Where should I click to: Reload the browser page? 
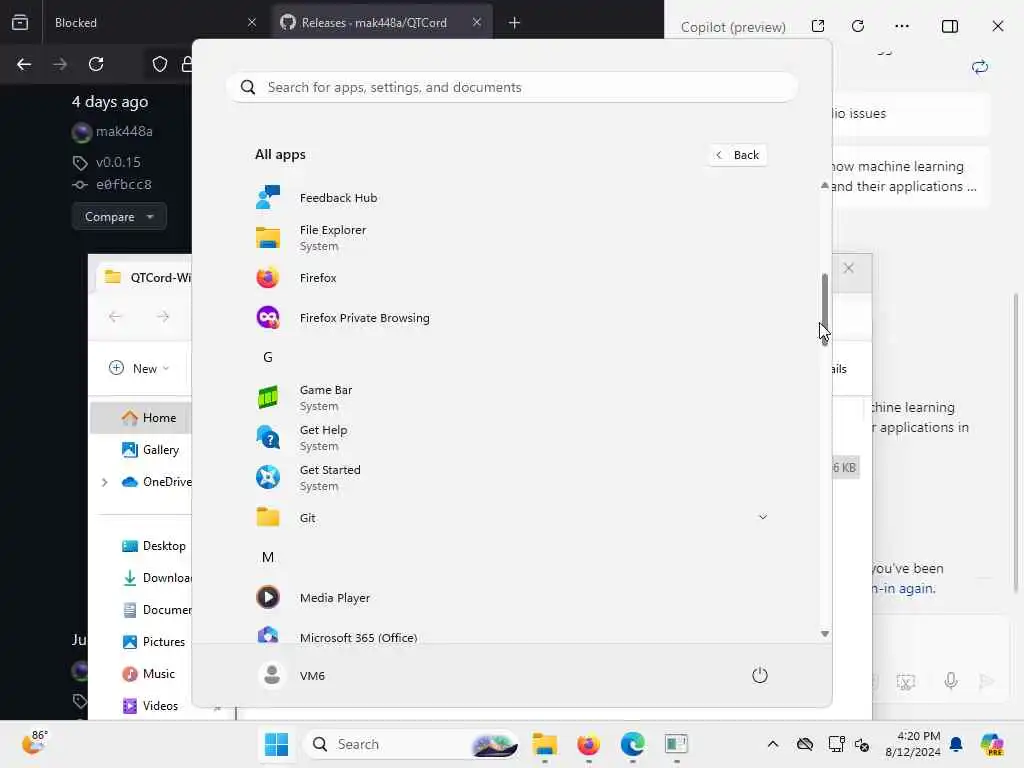click(96, 64)
